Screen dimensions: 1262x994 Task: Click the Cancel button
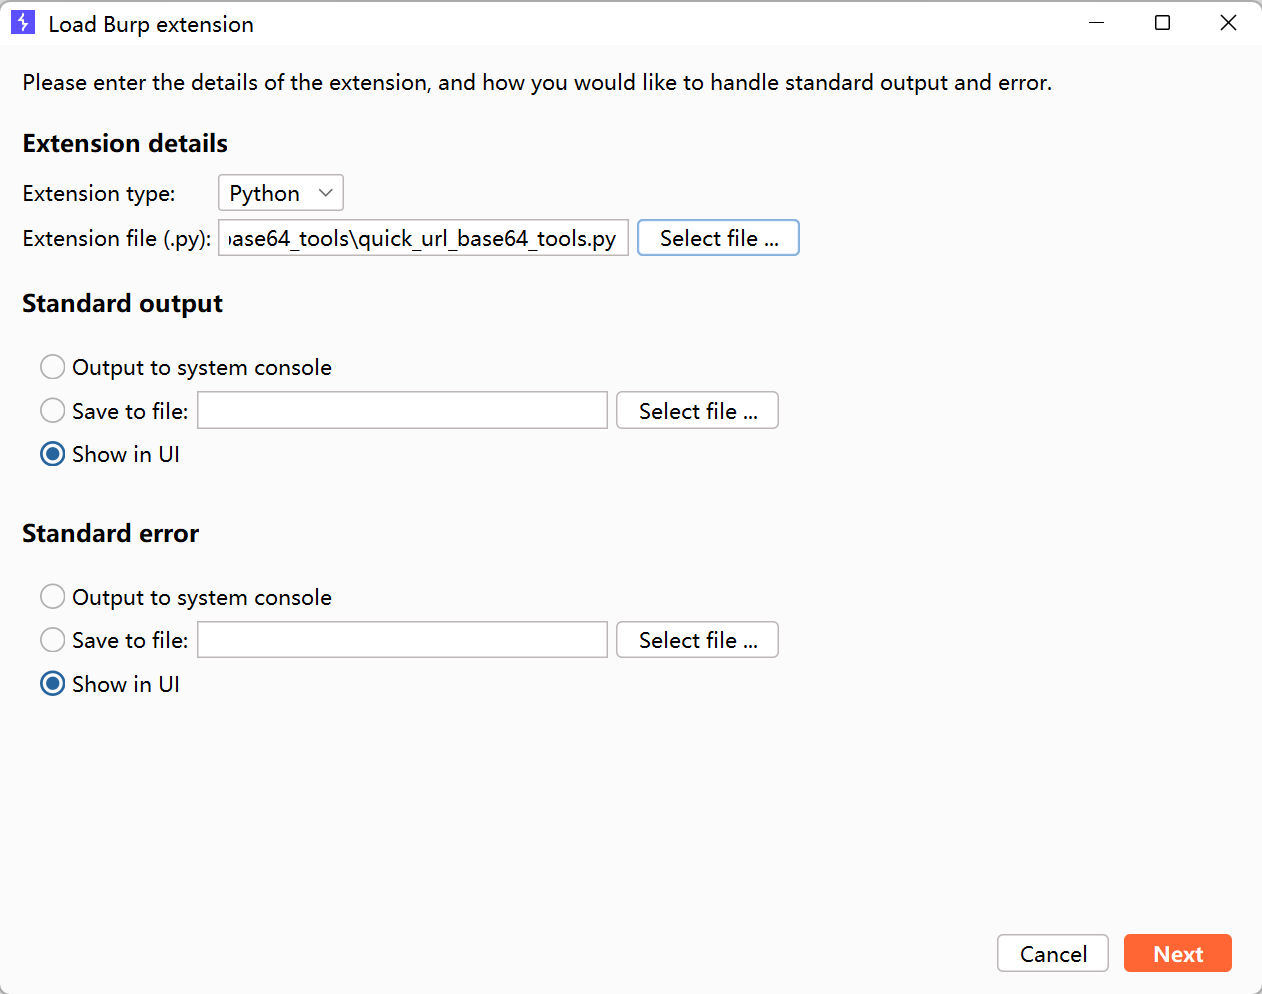1052,954
